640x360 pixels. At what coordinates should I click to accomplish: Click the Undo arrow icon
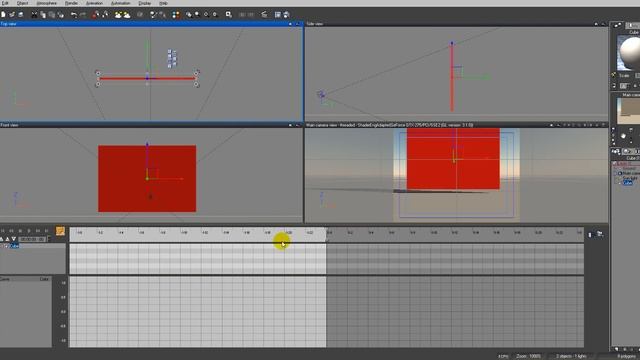point(74,15)
